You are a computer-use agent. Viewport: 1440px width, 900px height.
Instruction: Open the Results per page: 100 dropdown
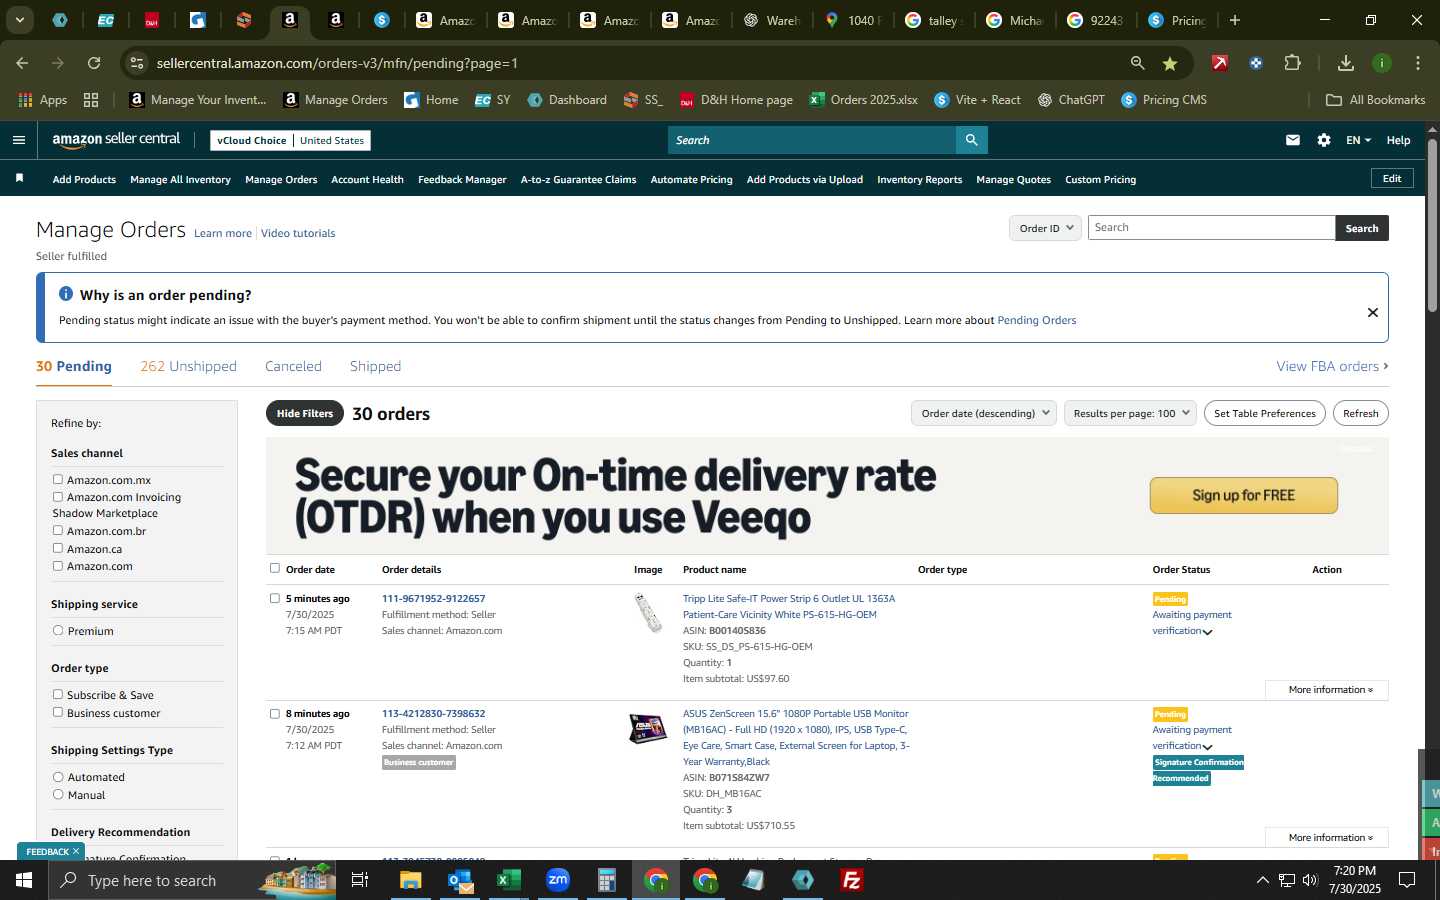click(x=1130, y=413)
